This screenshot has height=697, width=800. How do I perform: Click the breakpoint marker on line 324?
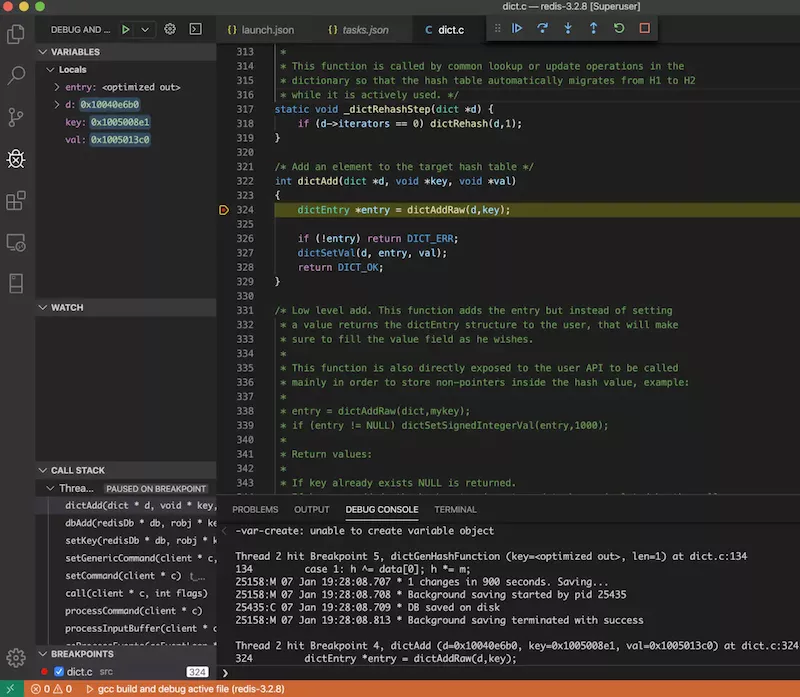pyautogui.click(x=223, y=210)
